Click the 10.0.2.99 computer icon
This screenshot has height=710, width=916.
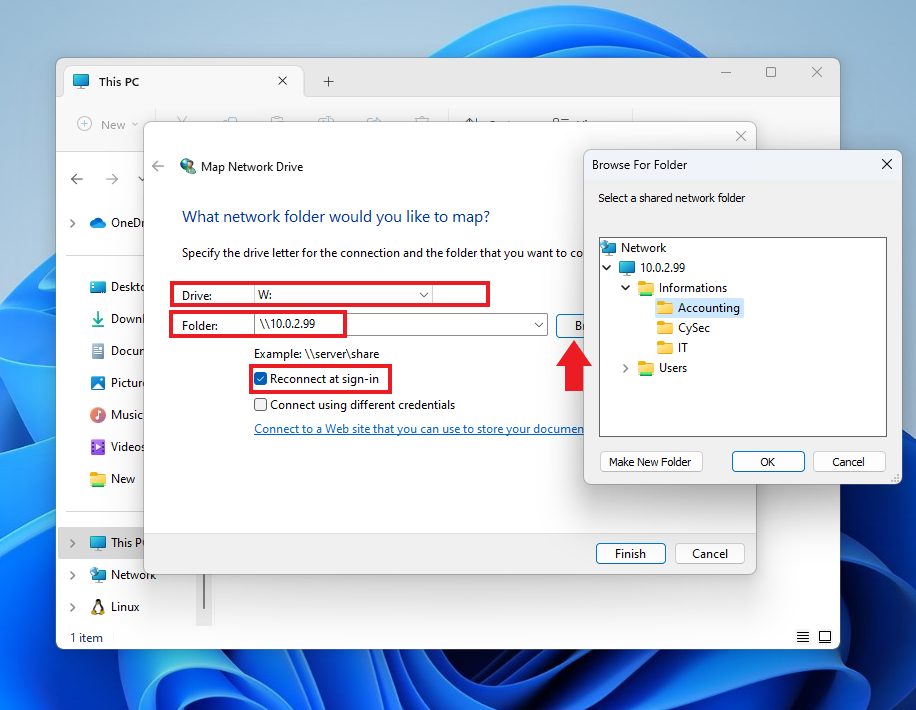pos(627,268)
